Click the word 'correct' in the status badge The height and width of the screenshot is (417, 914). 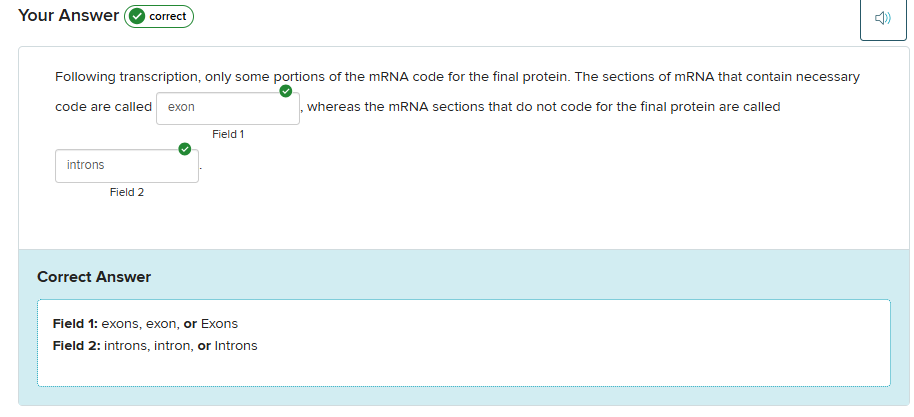[x=168, y=17]
